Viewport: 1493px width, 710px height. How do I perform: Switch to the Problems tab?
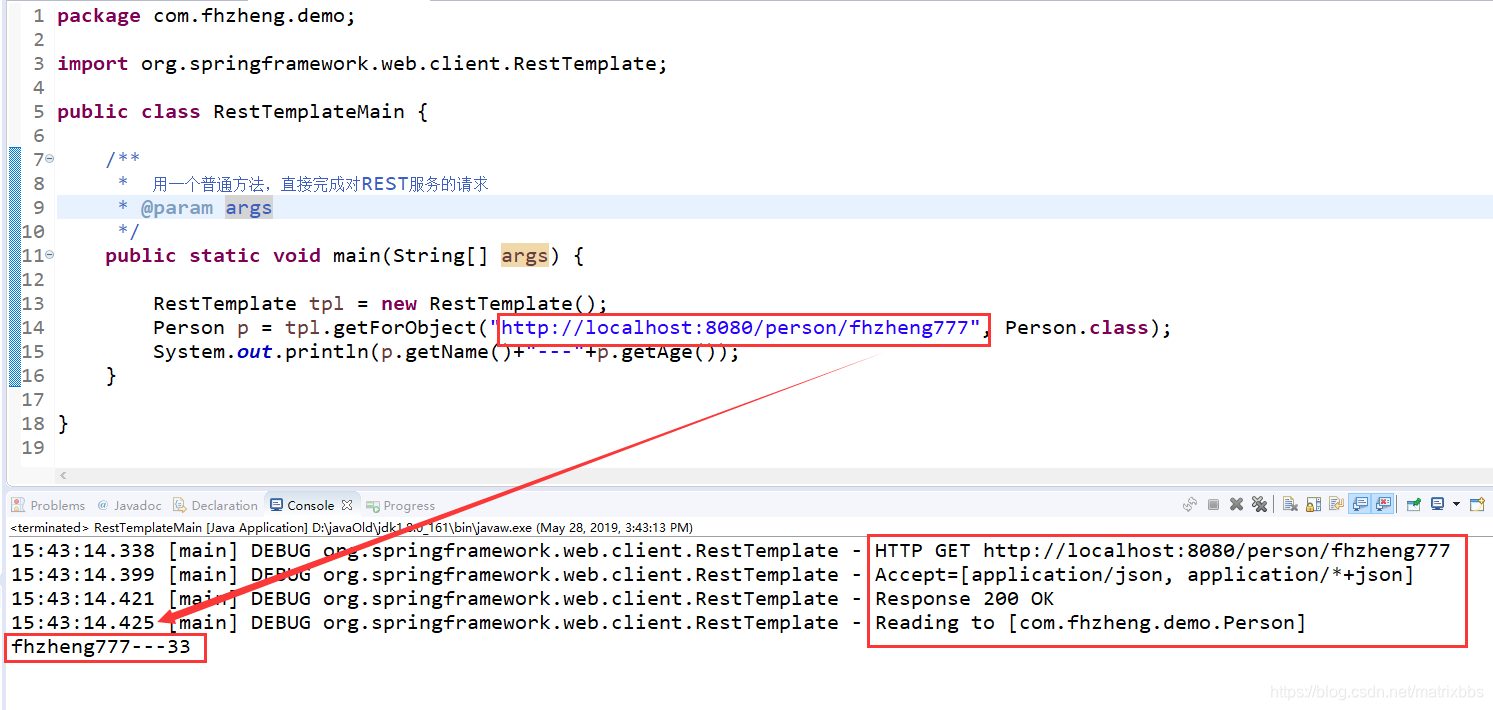[x=48, y=505]
